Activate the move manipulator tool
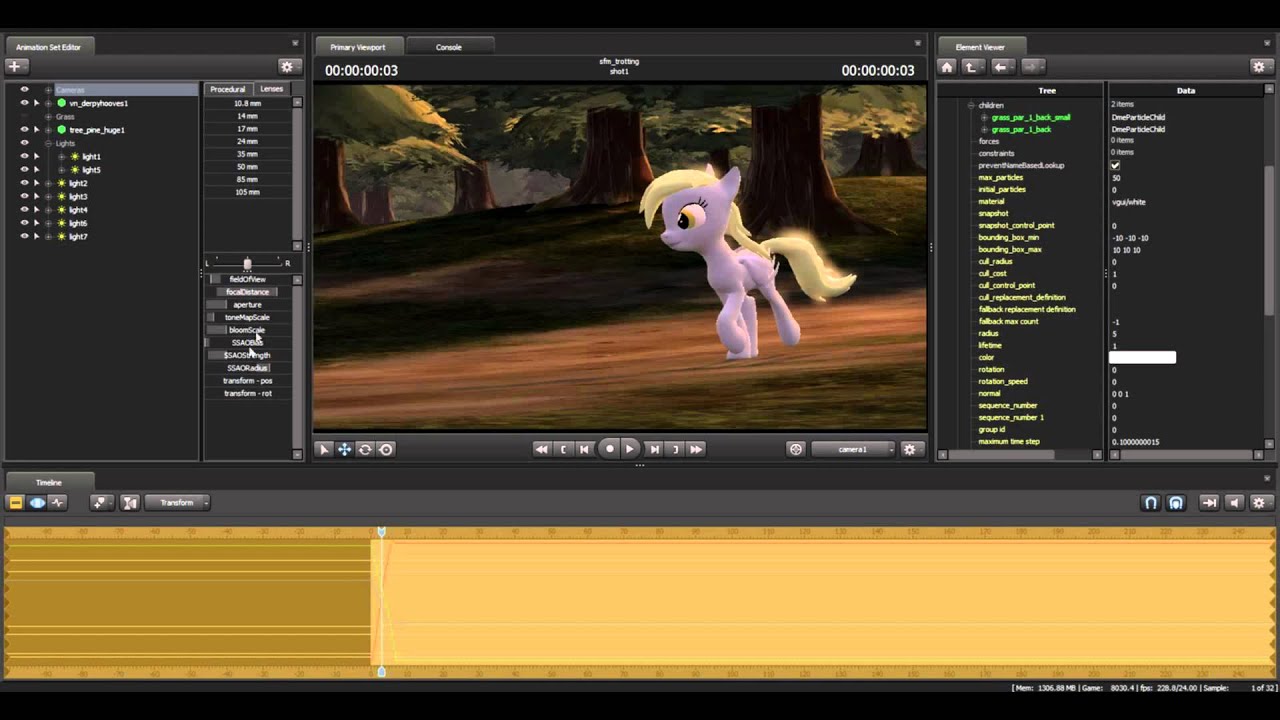This screenshot has width=1280, height=720. click(x=344, y=449)
